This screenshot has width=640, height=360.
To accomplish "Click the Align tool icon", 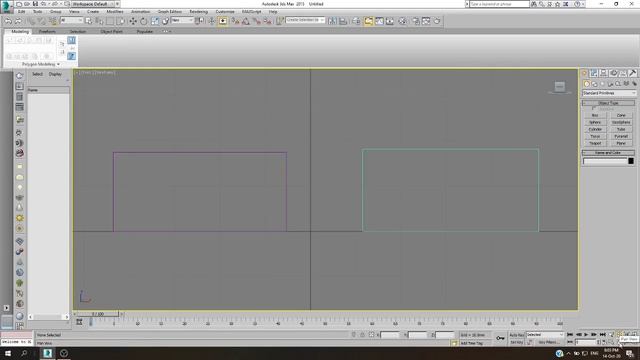I will (343, 21).
